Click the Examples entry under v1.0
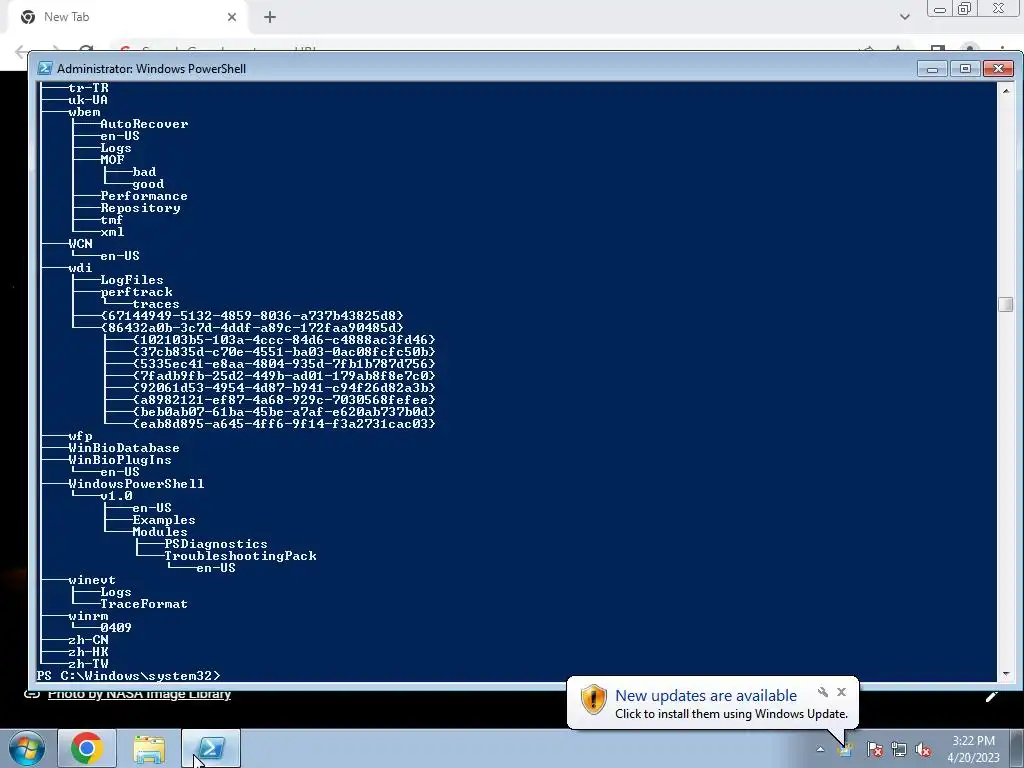Screen dimensions: 1024x768 tap(164, 520)
